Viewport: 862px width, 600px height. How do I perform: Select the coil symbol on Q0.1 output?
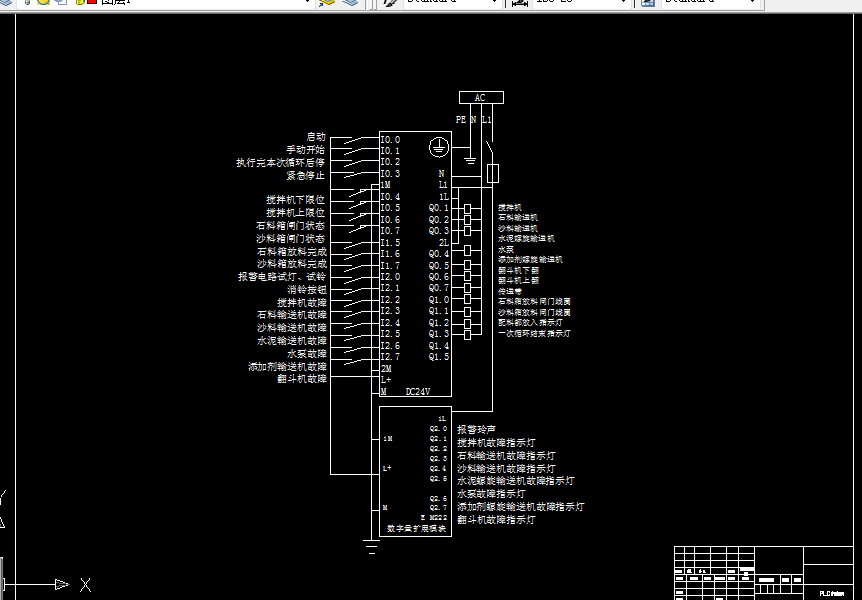click(467, 208)
